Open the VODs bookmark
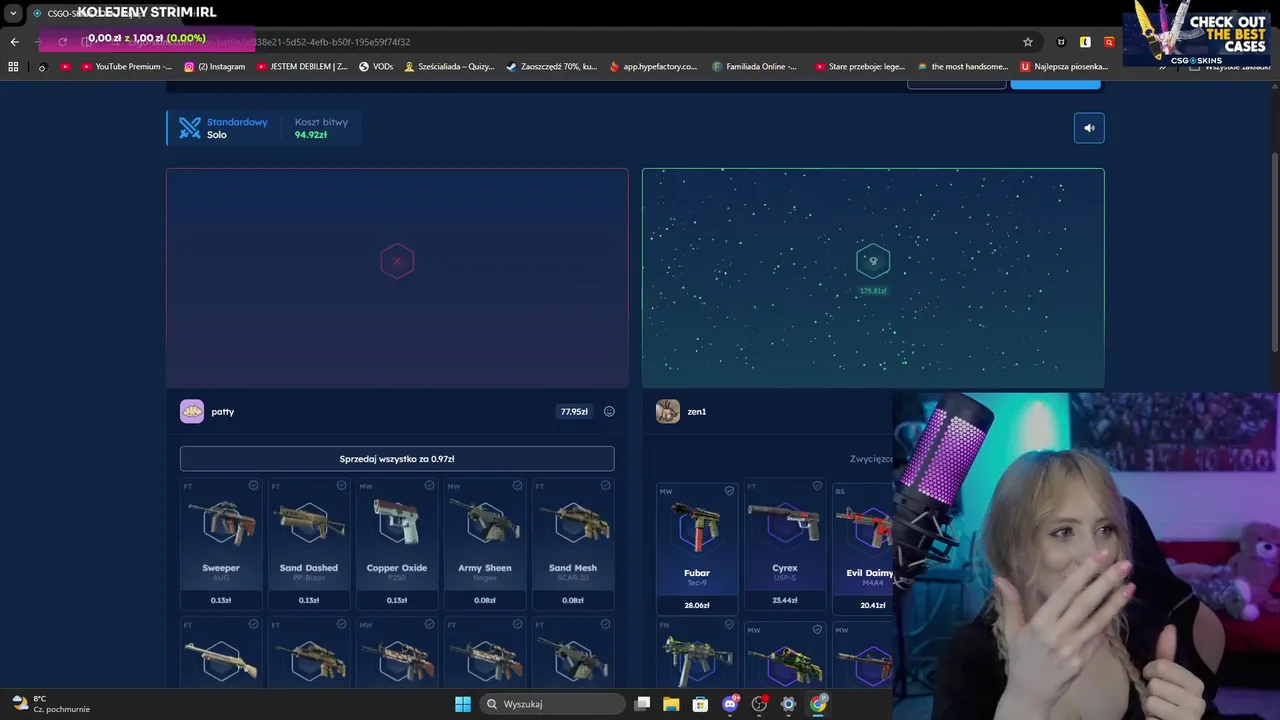The width and height of the screenshot is (1280, 720). (x=376, y=67)
